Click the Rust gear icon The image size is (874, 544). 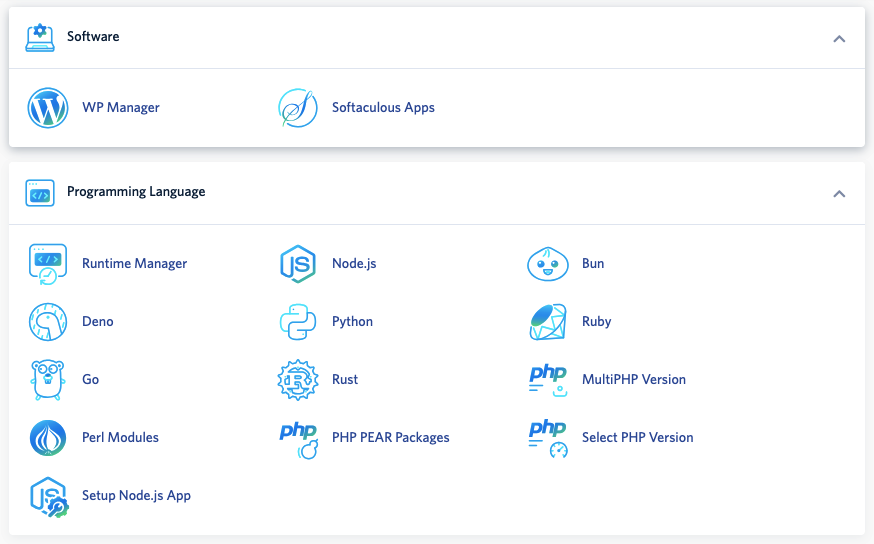point(298,380)
